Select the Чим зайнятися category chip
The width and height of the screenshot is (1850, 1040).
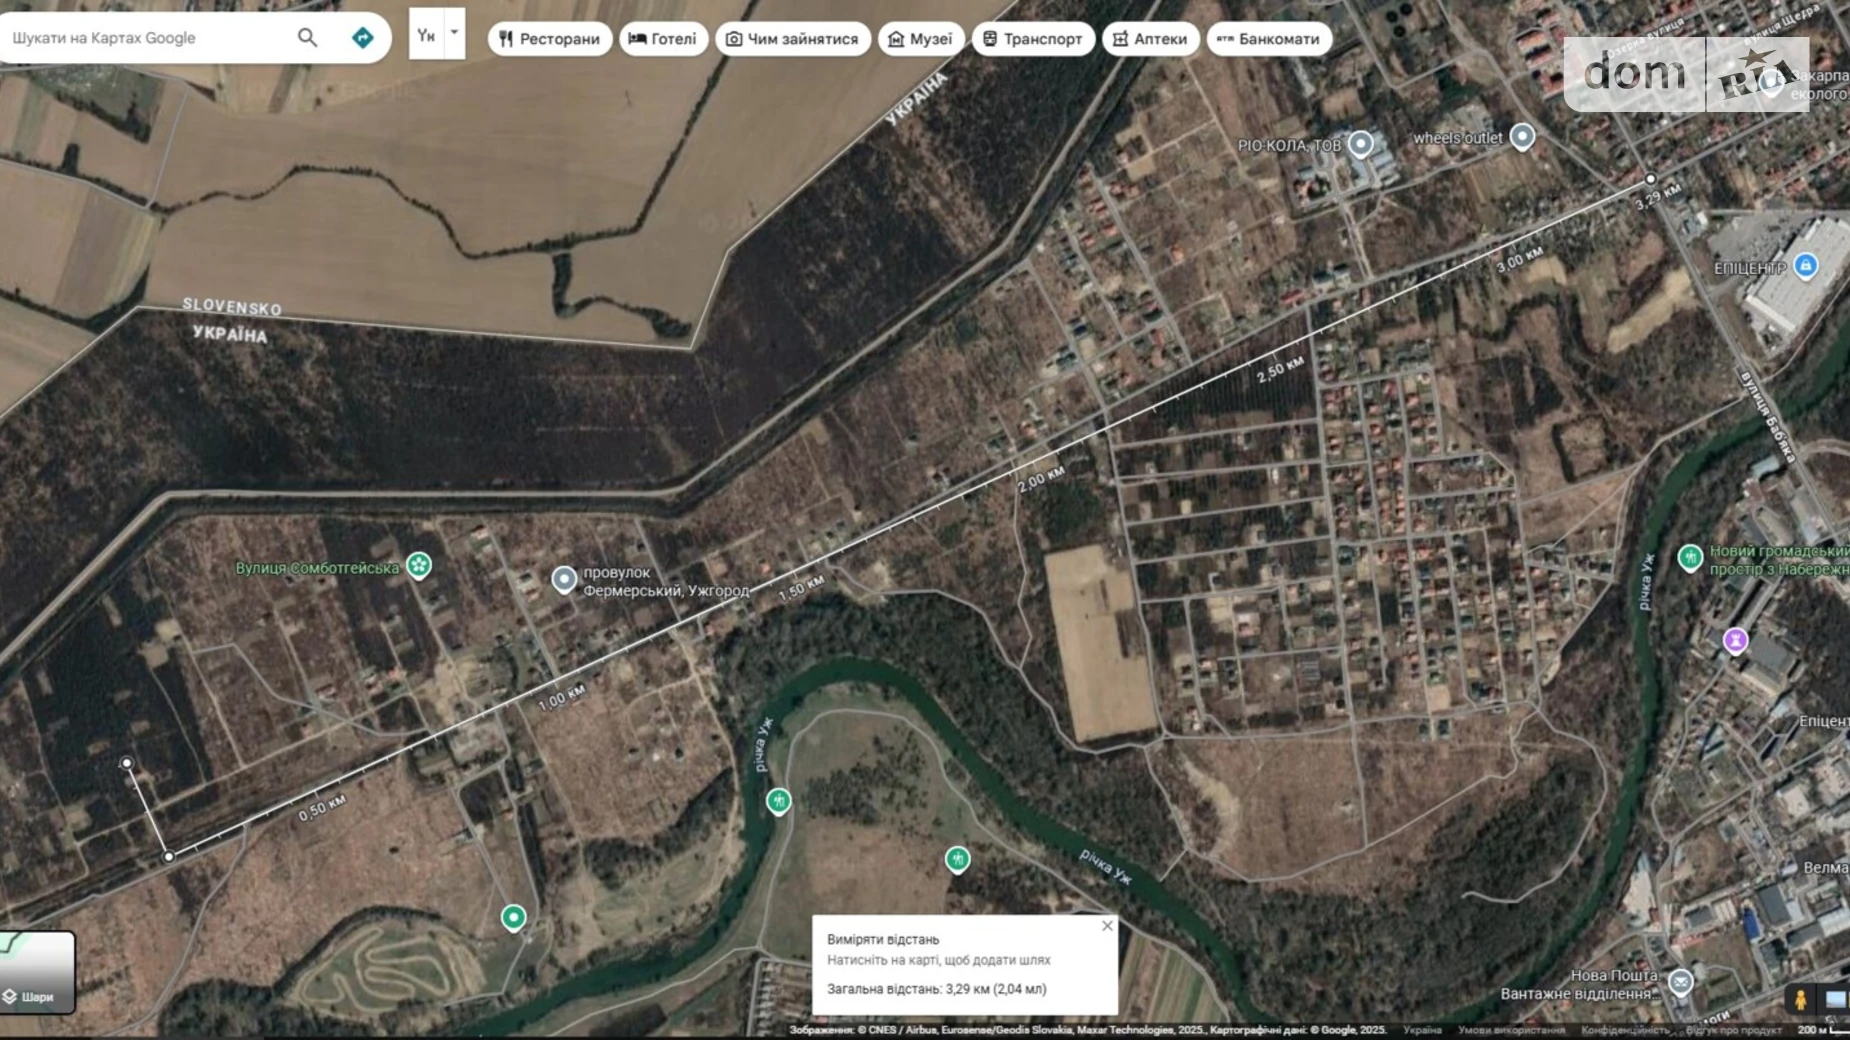792,39
